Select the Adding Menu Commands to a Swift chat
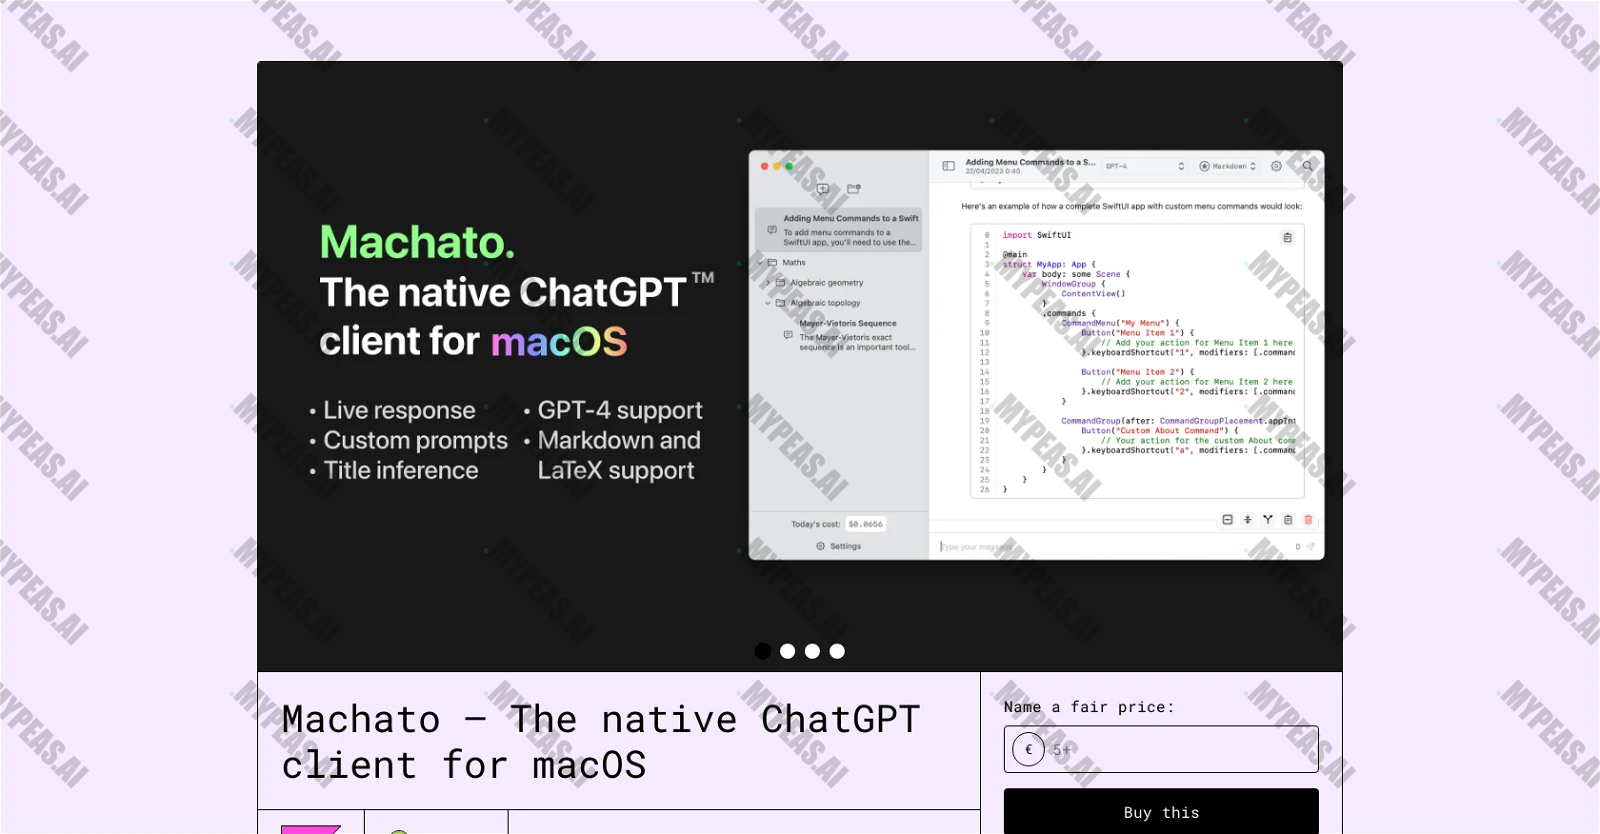This screenshot has height=834, width=1600. 838,230
